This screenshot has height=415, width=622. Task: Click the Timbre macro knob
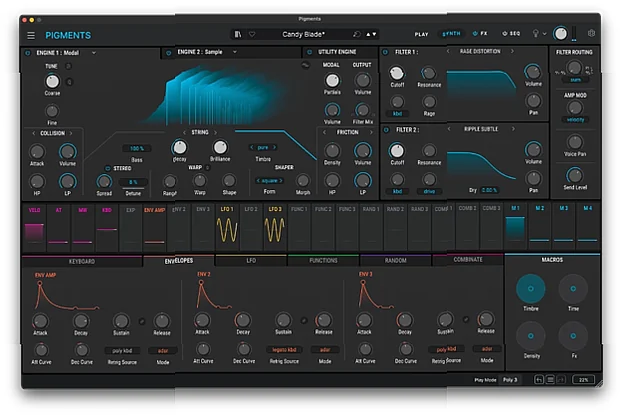[530, 289]
